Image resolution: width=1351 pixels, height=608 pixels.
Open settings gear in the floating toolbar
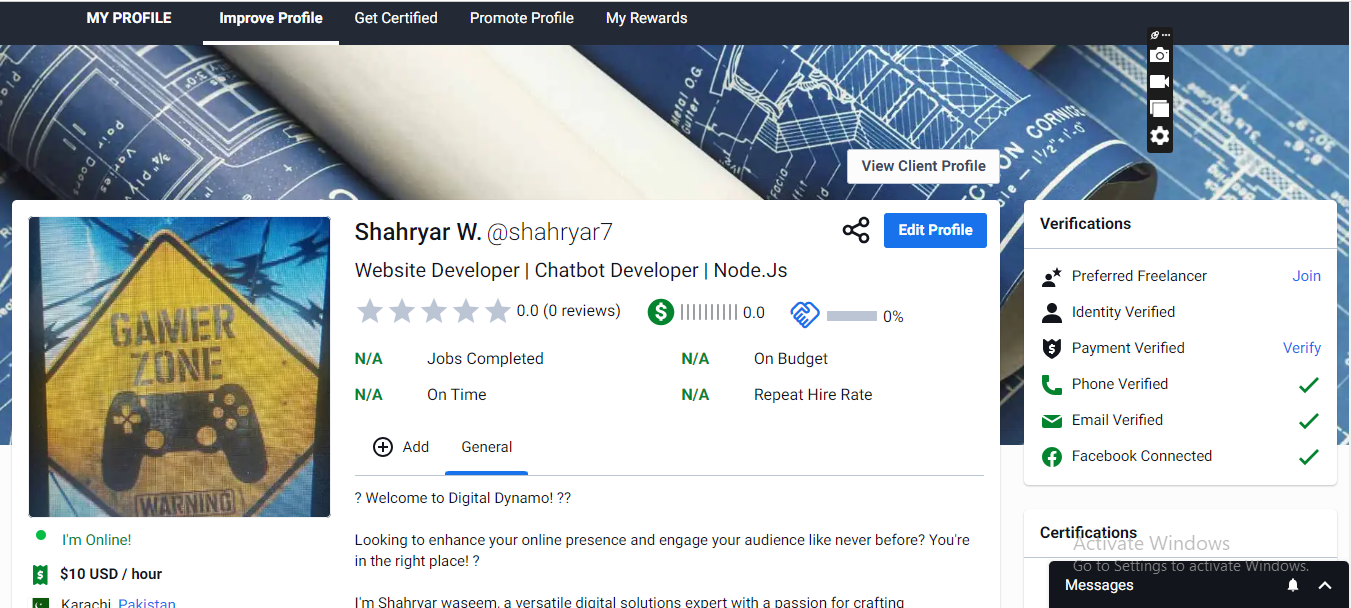click(1159, 136)
